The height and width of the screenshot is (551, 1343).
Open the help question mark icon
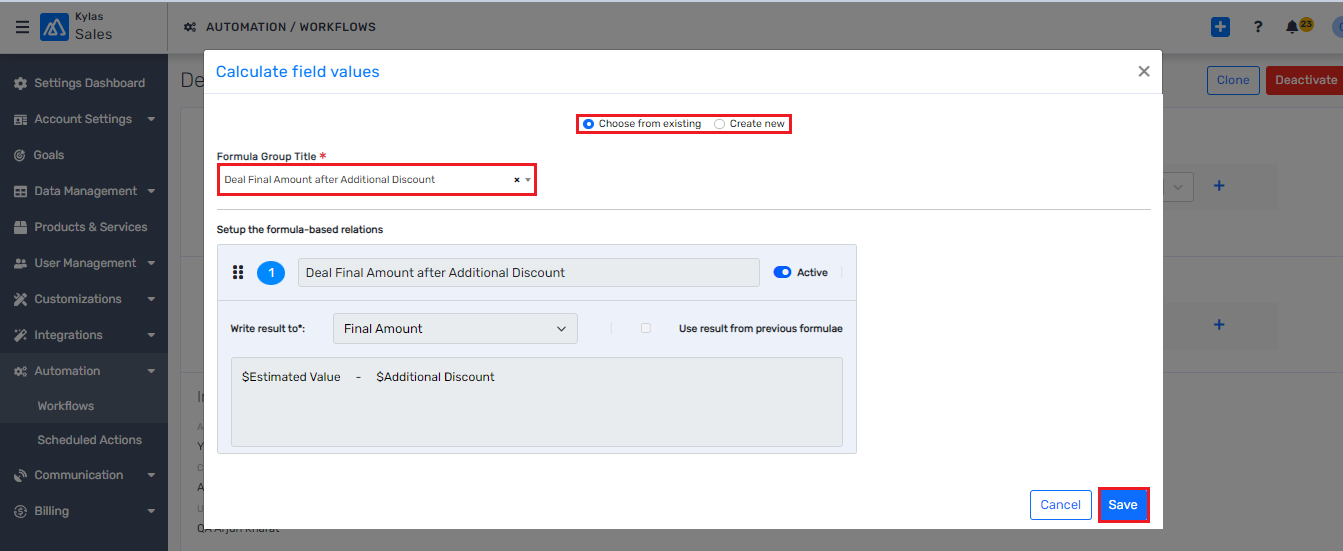1258,27
